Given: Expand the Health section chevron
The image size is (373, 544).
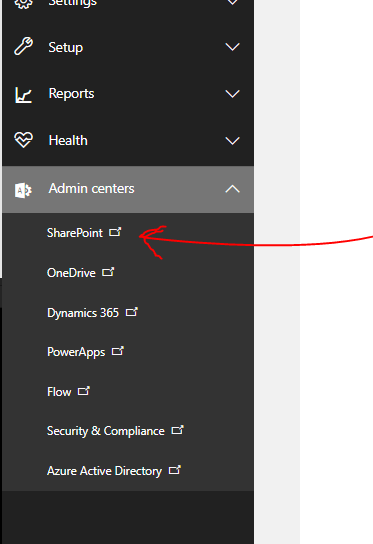Looking at the screenshot, I should pyautogui.click(x=232, y=141).
